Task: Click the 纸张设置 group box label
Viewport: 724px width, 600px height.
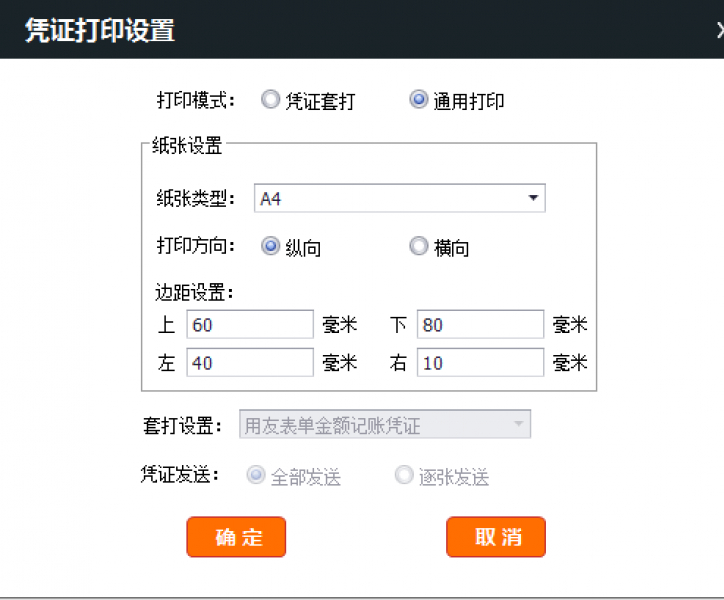Action: 187,146
